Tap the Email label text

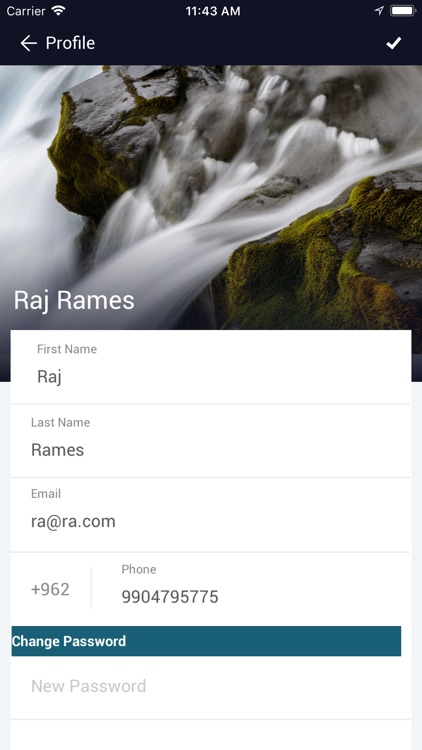point(46,494)
